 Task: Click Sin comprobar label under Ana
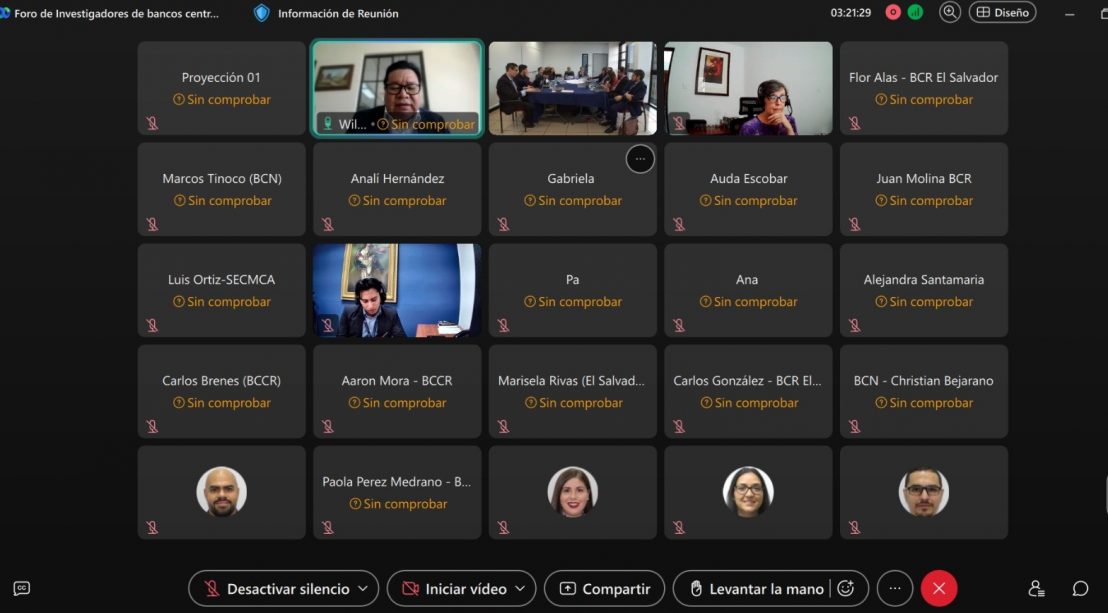[x=748, y=302]
